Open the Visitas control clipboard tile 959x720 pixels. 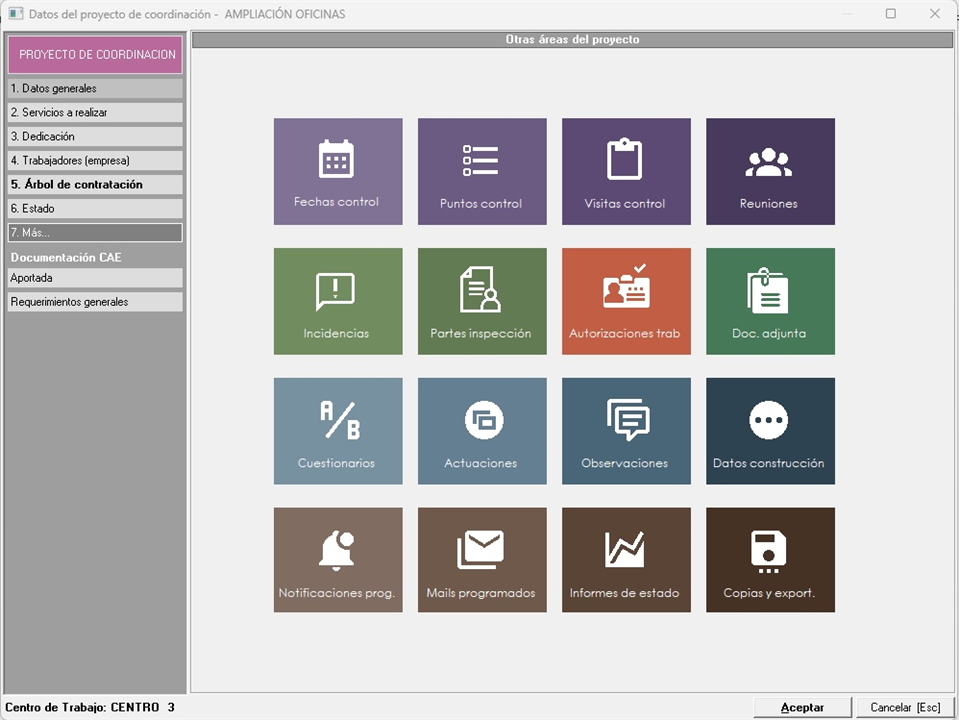click(x=626, y=171)
